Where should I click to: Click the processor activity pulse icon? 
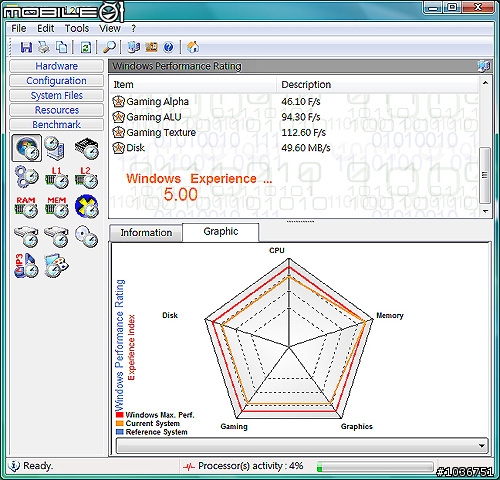[x=189, y=467]
